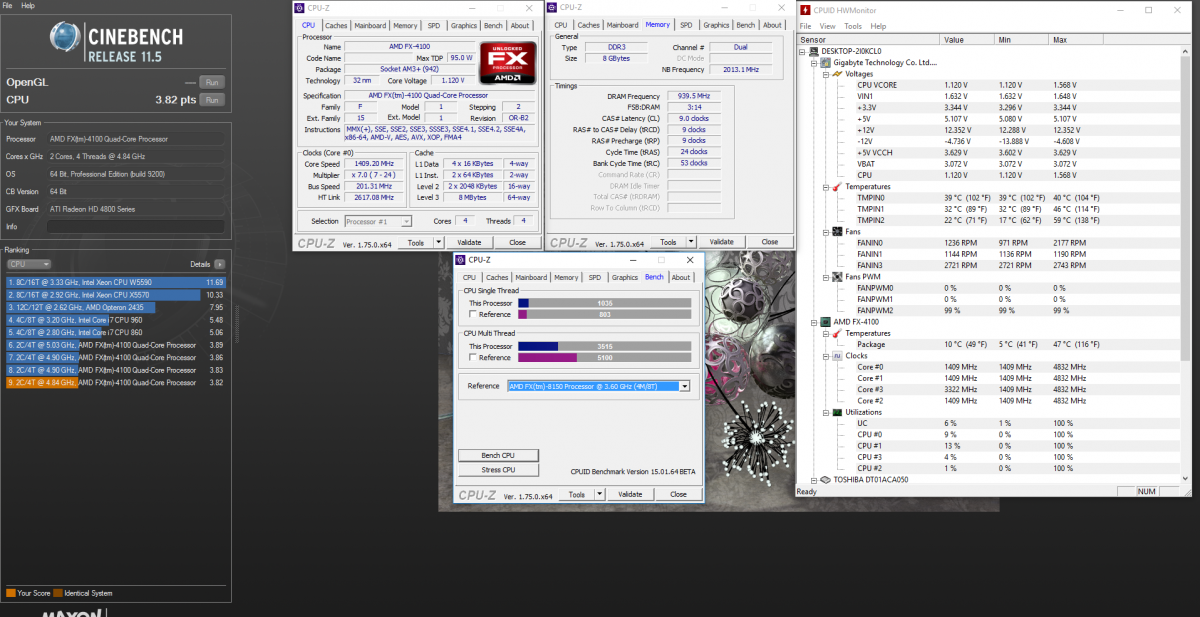Select the AMD Opteron 2435 ranking row
1200x617 pixels.
click(116, 307)
